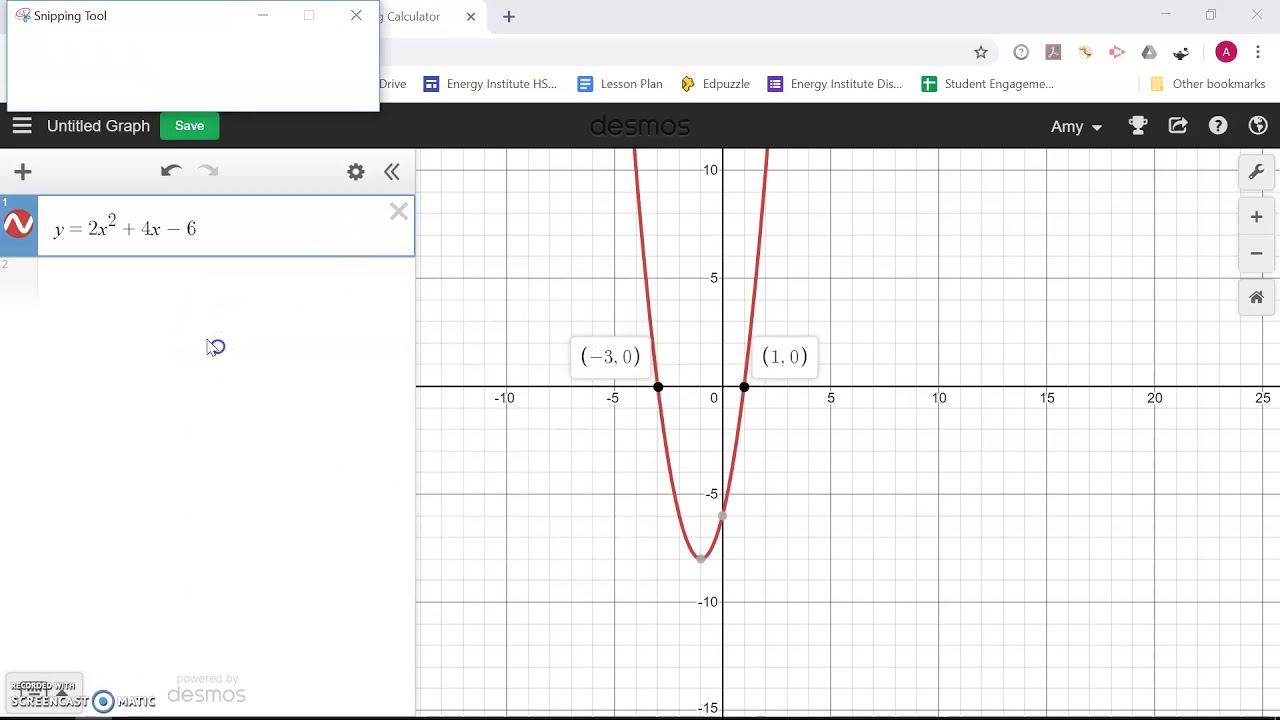Screen dimensions: 1280x720
Task: Collapse the expression list panel
Action: [x=392, y=172]
